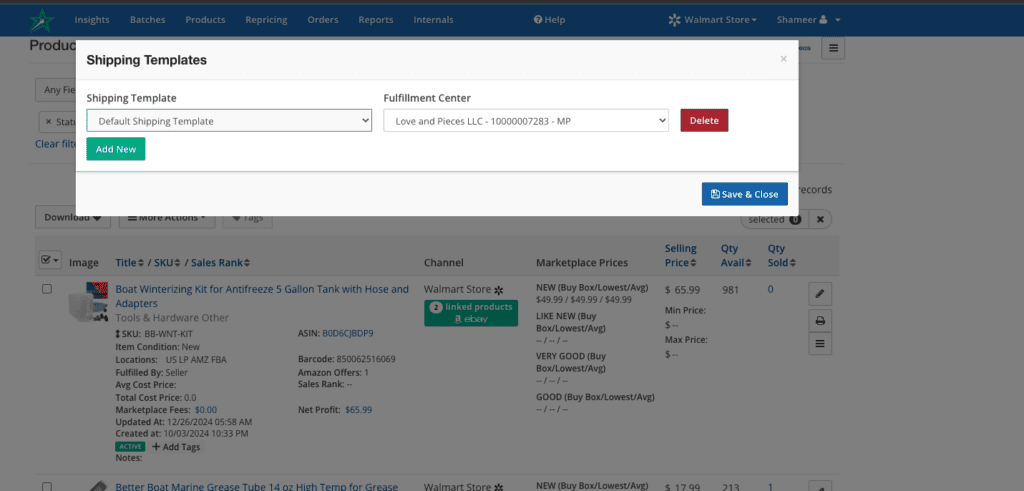Remove the Status filter chip
1024x491 pixels.
[48, 121]
